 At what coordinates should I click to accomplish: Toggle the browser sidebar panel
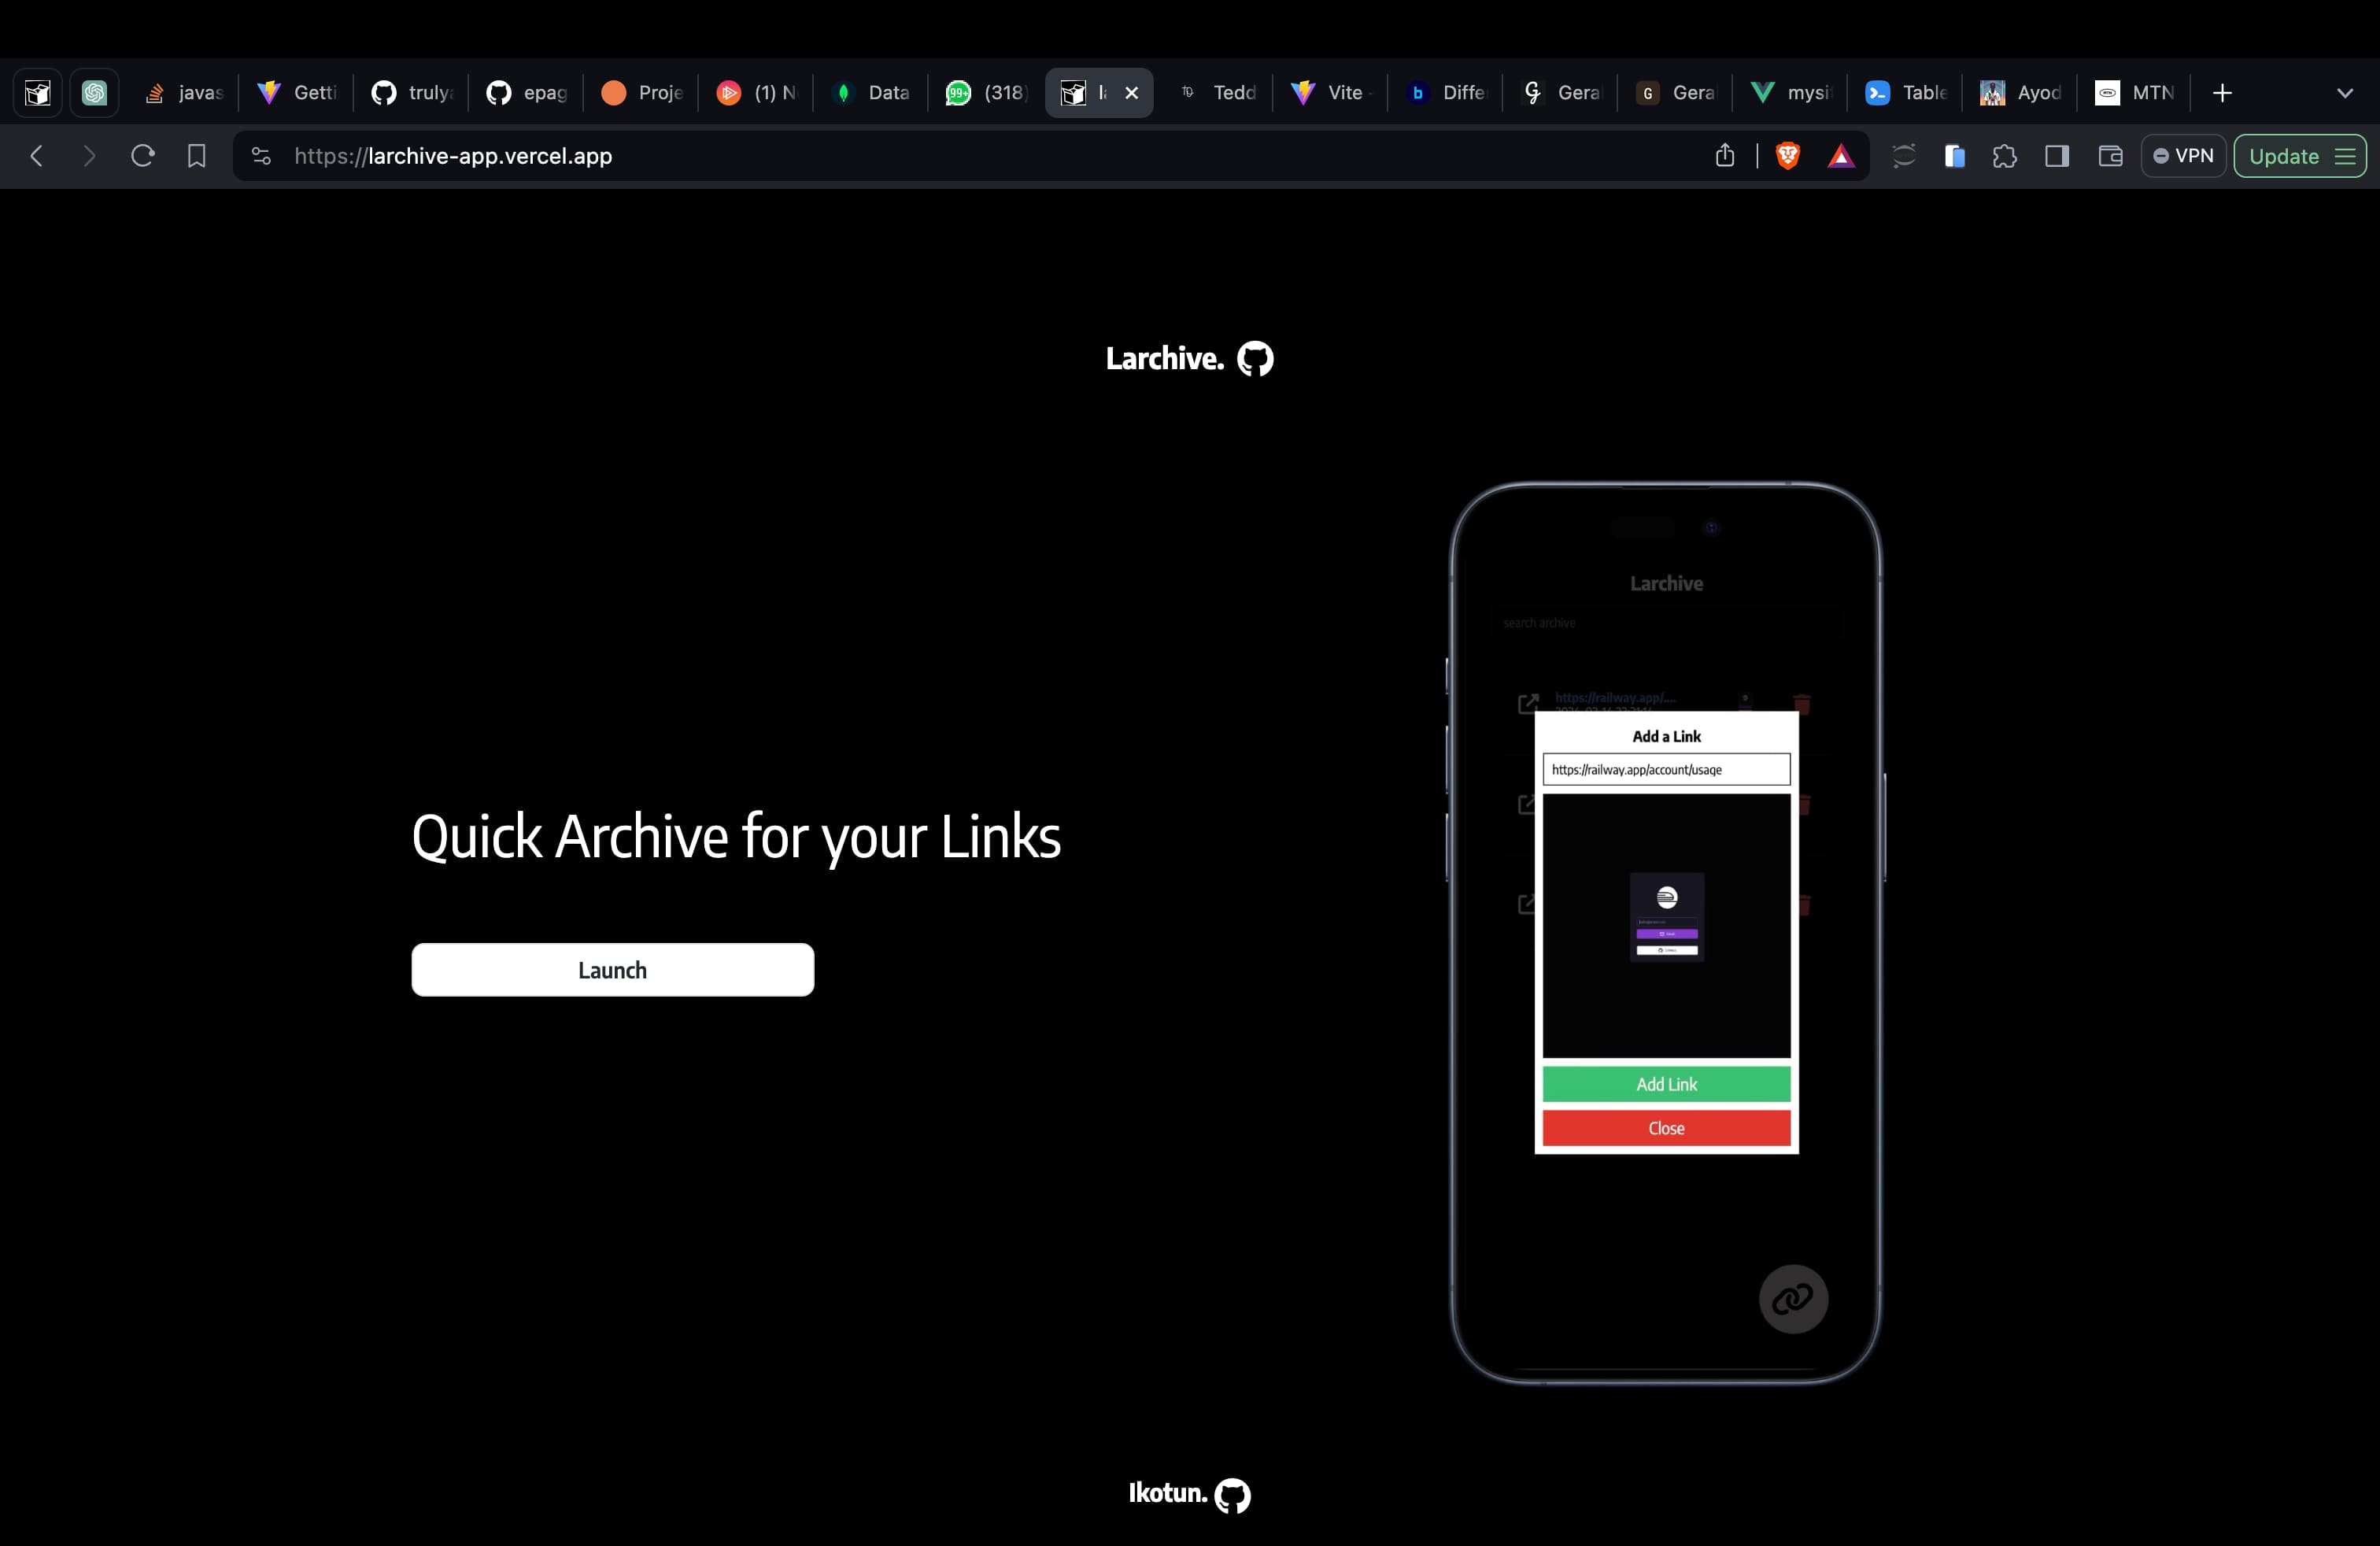coord(2057,156)
